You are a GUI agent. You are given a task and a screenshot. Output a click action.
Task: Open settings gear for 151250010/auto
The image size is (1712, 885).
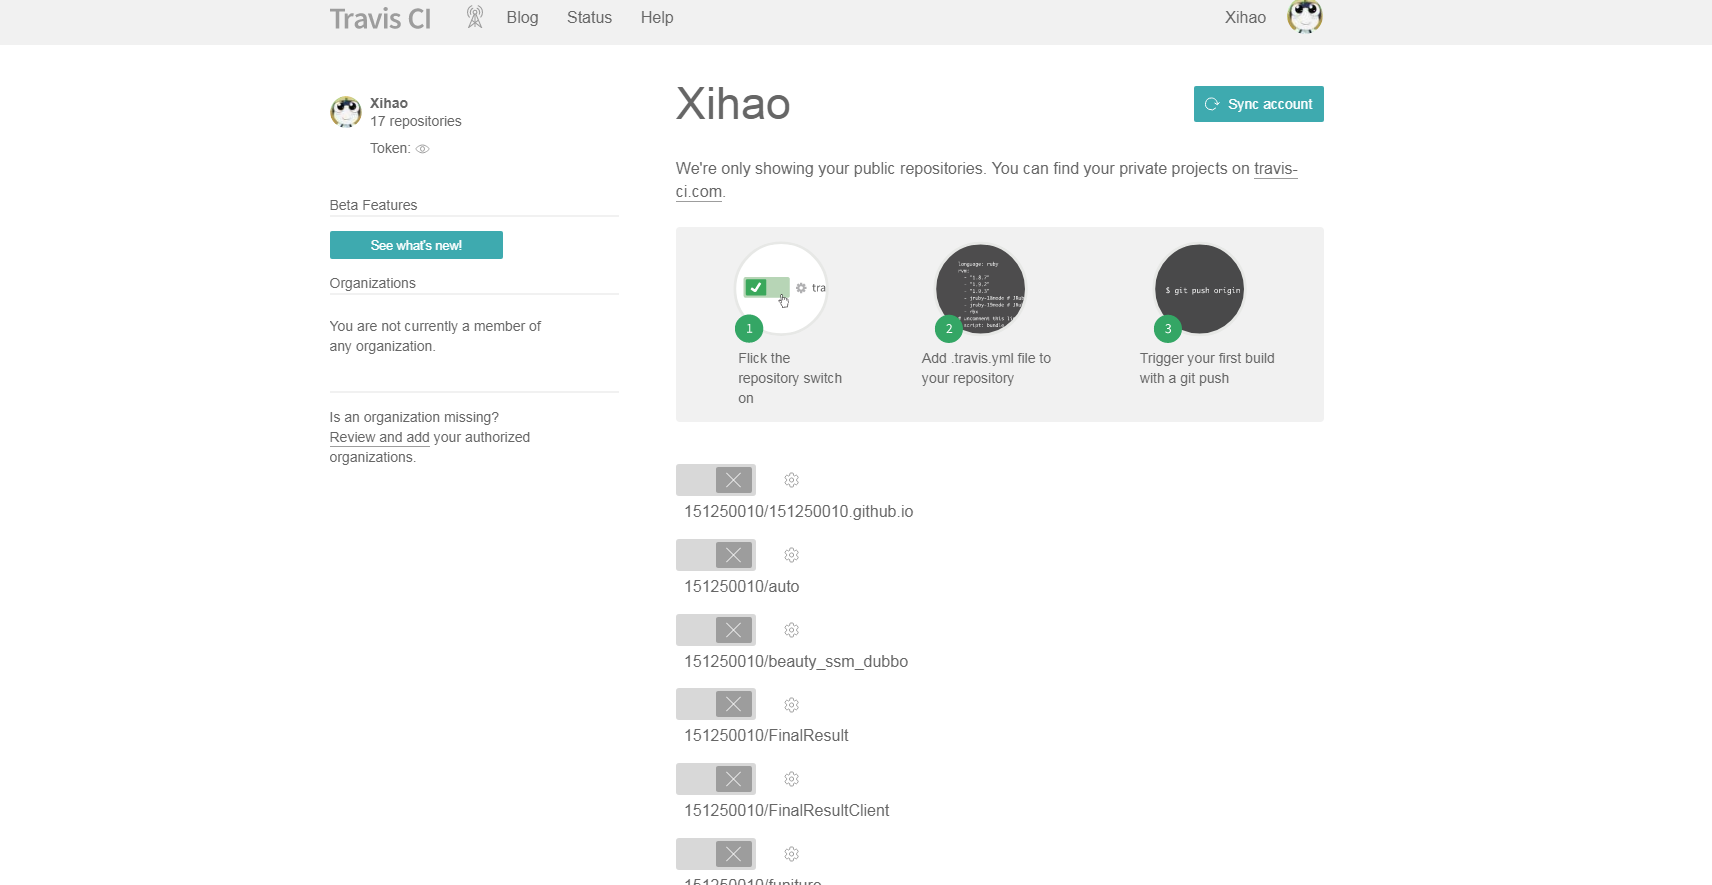click(791, 555)
